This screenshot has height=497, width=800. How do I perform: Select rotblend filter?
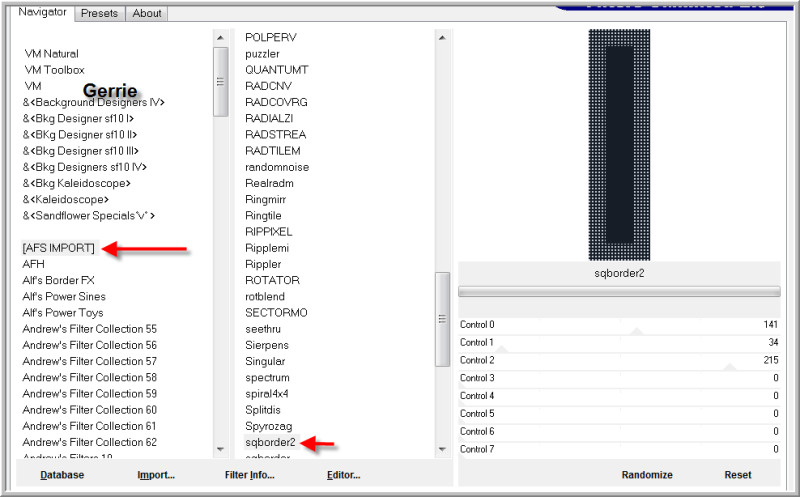coord(265,297)
